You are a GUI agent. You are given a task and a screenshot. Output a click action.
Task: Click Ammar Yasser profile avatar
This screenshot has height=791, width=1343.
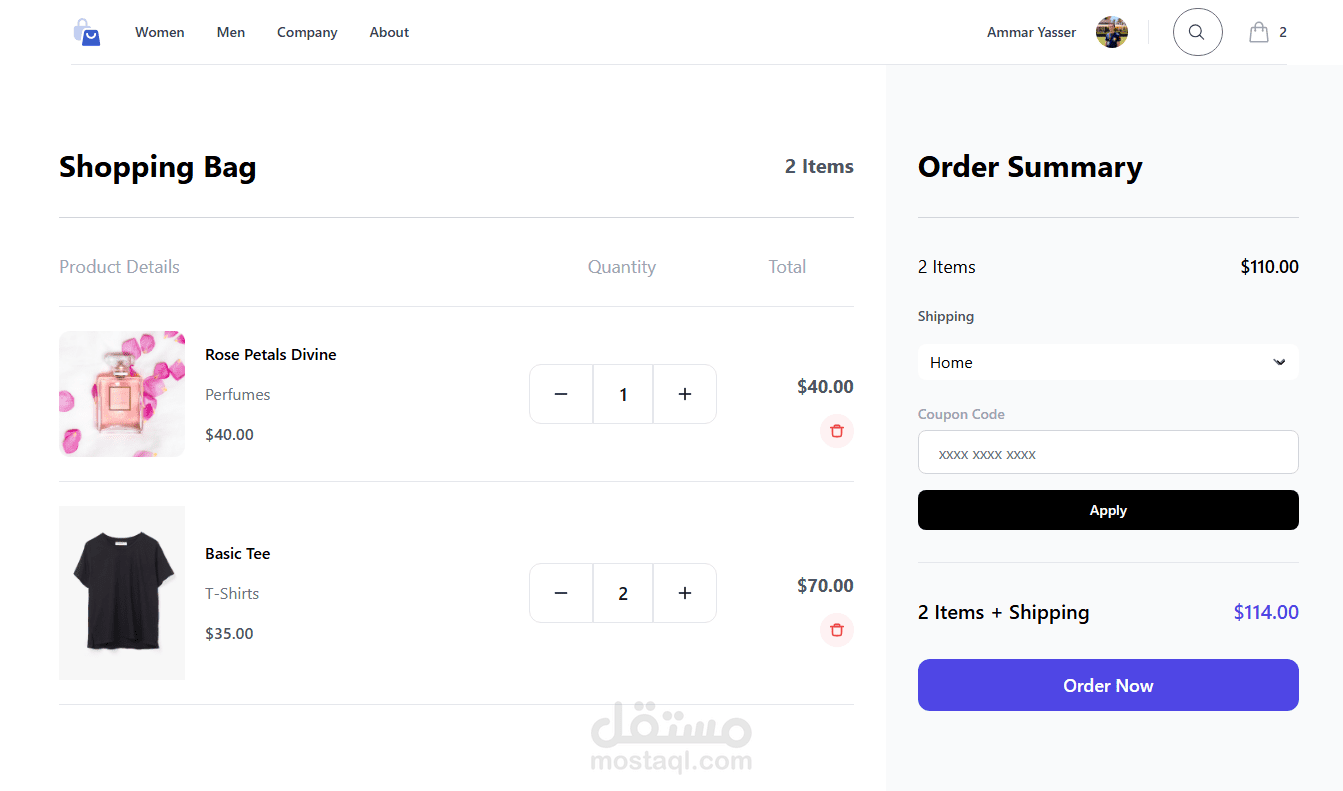click(1112, 32)
